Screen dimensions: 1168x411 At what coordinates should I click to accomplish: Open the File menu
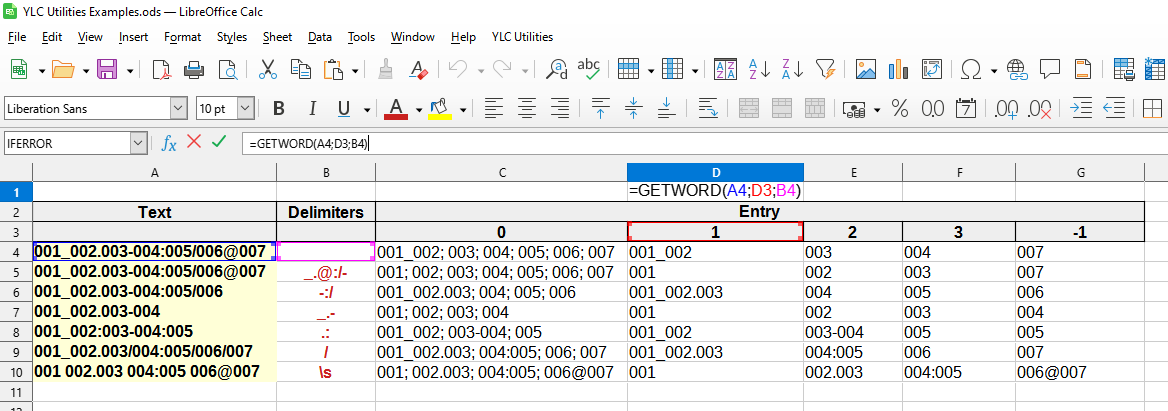coord(16,36)
